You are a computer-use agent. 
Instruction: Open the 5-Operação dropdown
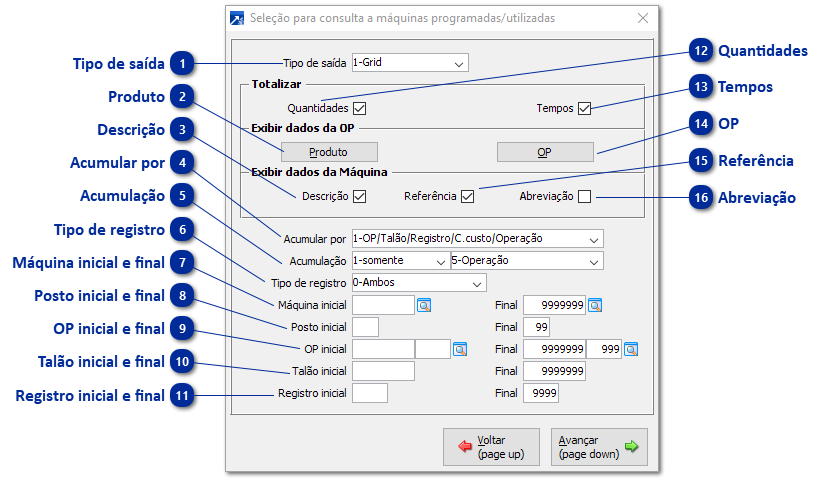pyautogui.click(x=527, y=261)
